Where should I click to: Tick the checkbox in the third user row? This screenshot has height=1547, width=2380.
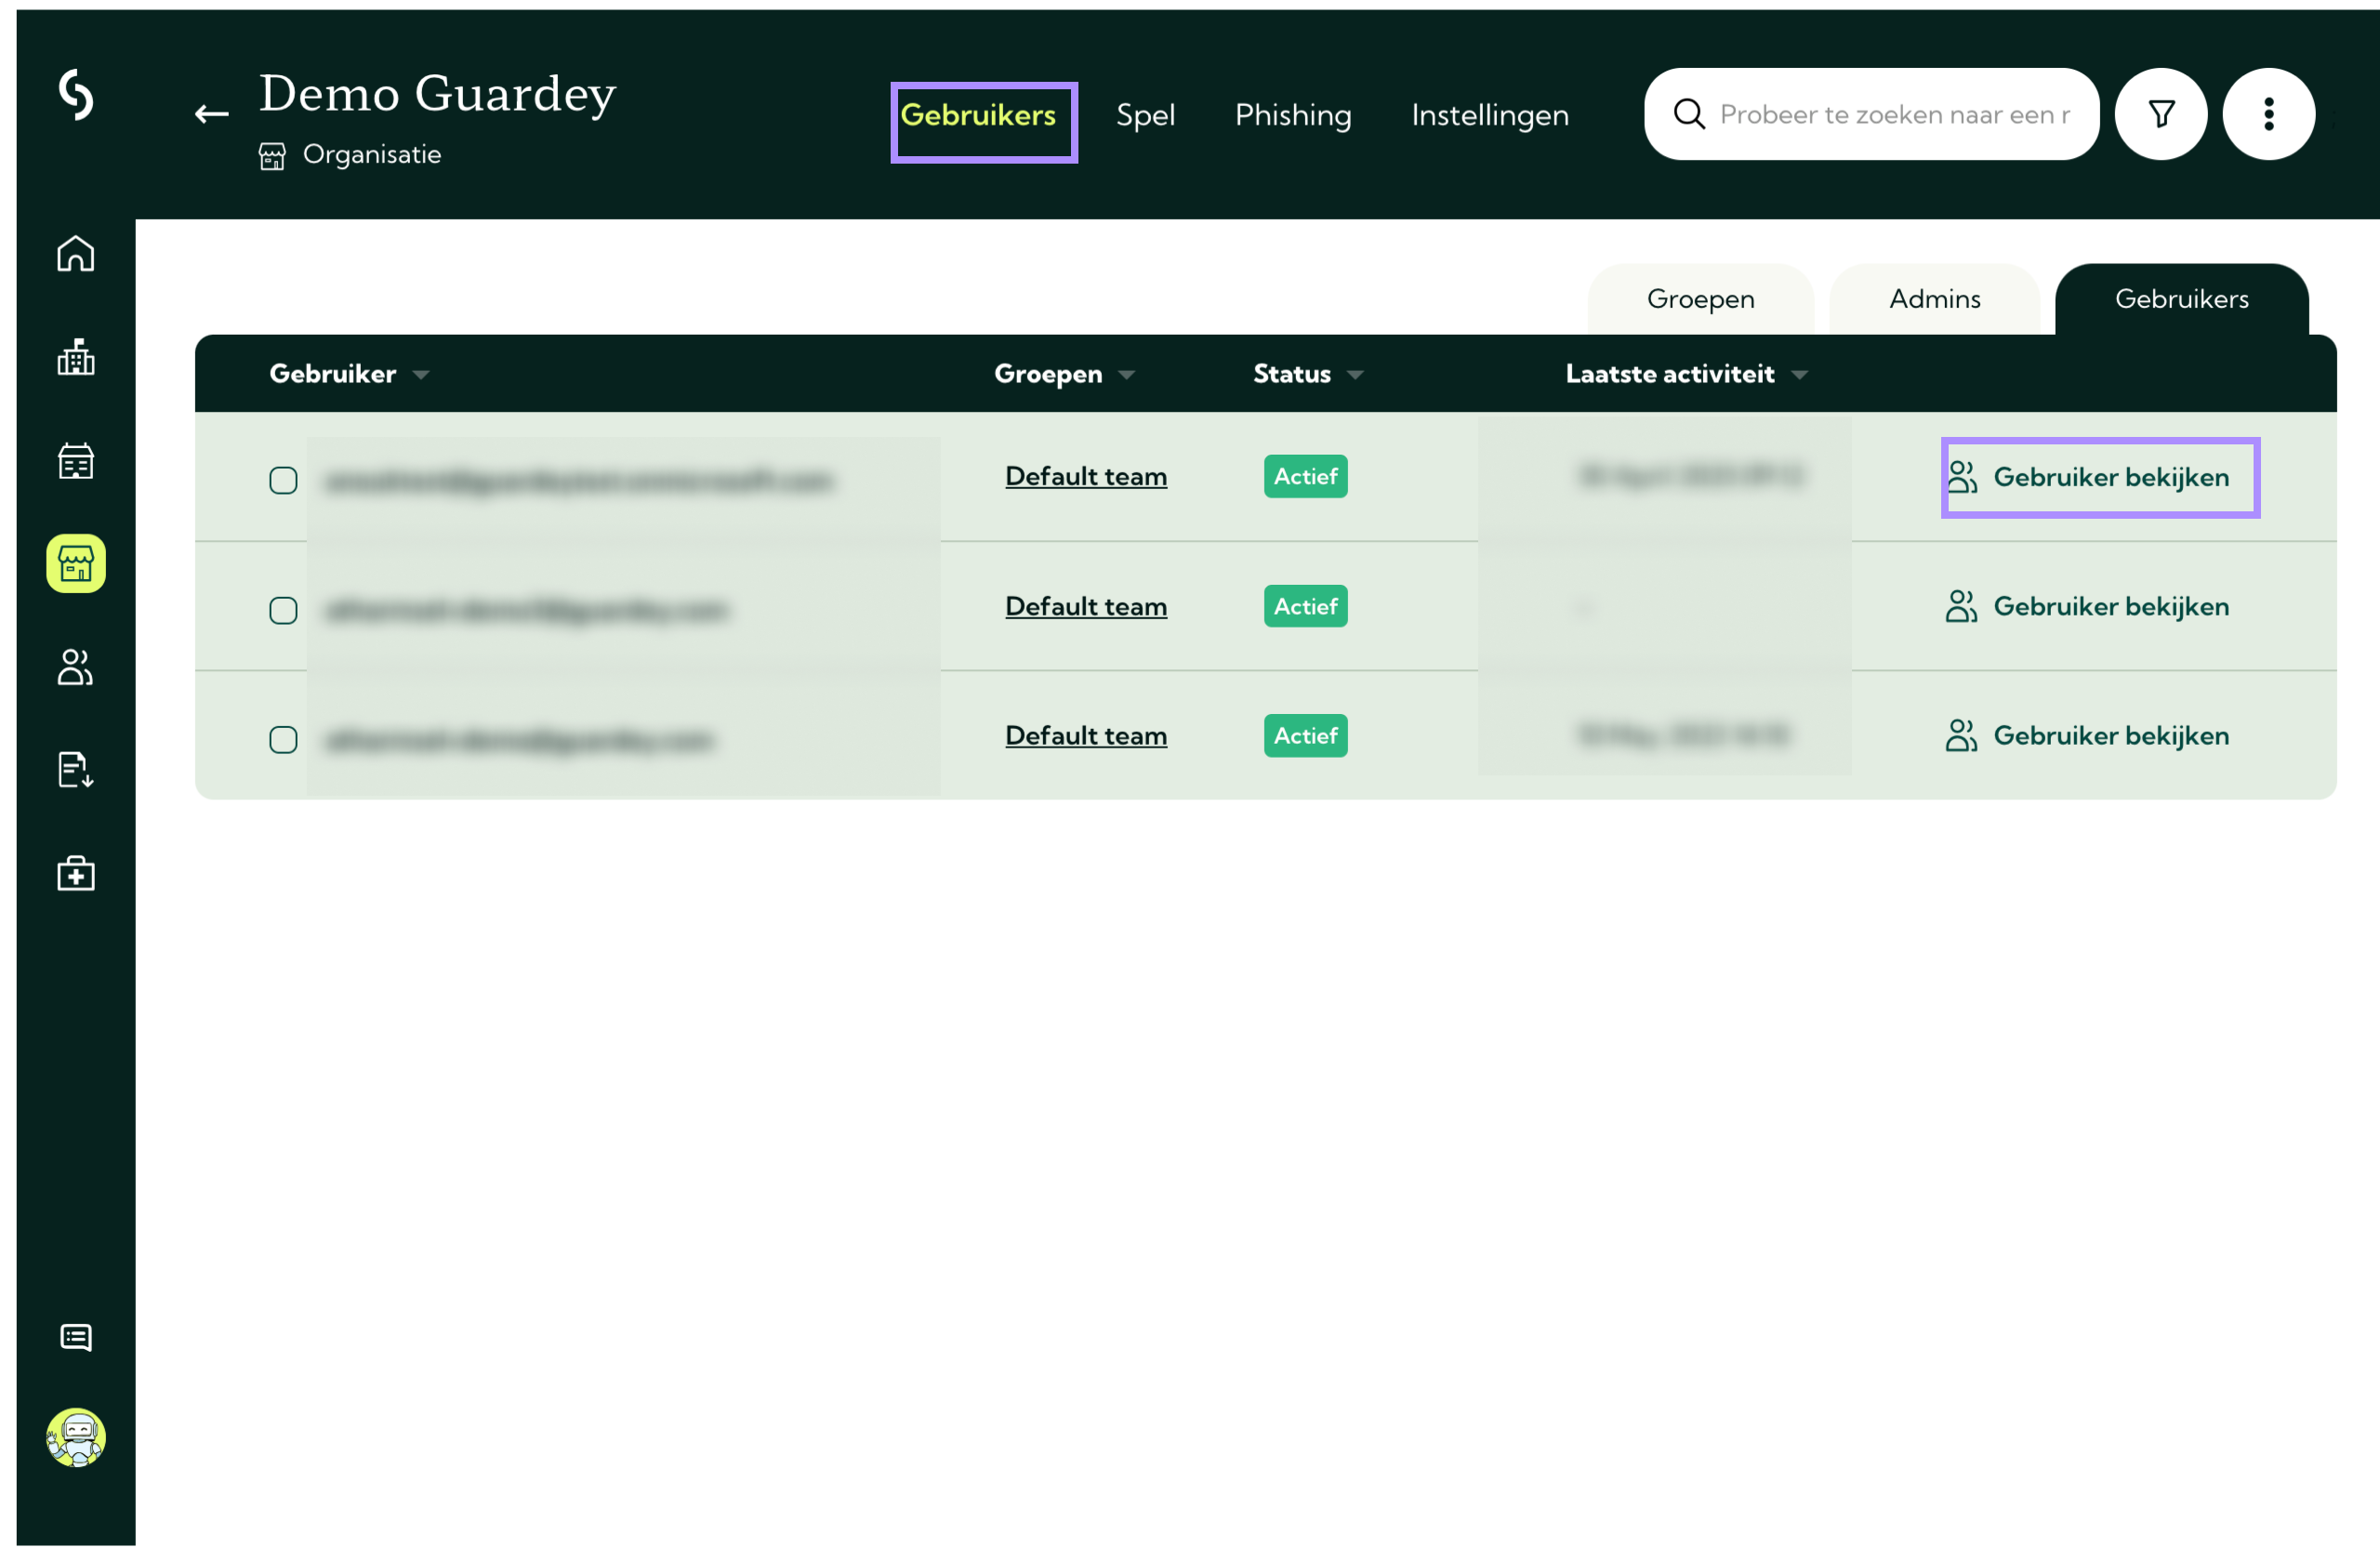pyautogui.click(x=283, y=740)
